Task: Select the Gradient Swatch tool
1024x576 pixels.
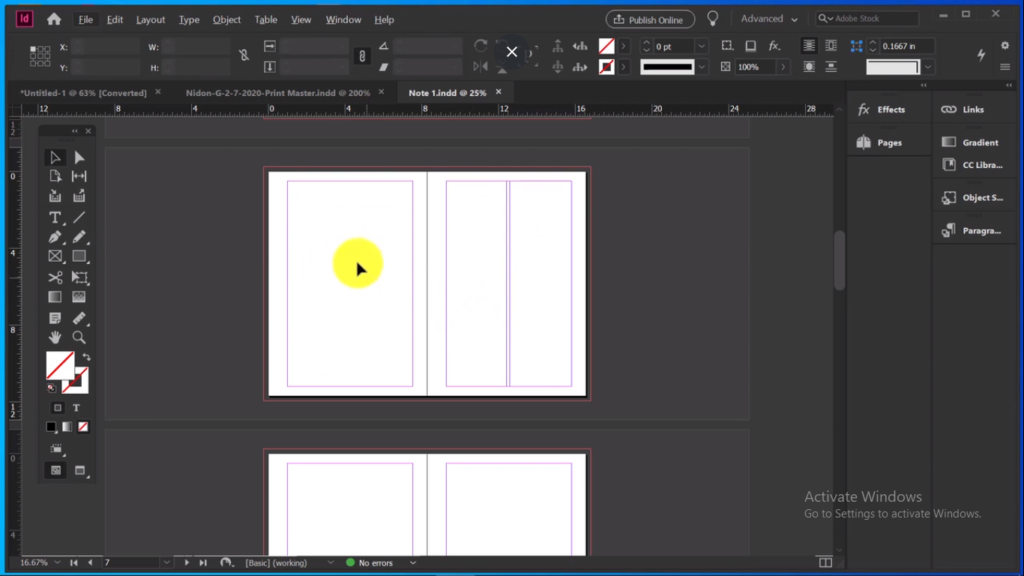Action: click(x=55, y=297)
